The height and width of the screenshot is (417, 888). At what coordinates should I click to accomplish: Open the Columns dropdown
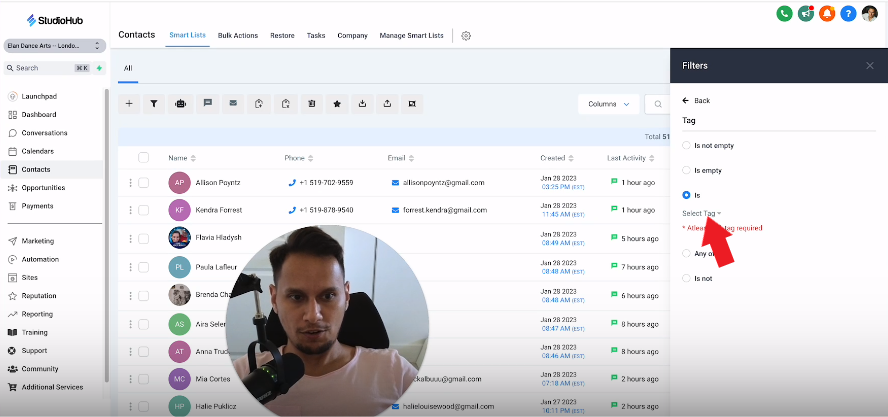(609, 104)
